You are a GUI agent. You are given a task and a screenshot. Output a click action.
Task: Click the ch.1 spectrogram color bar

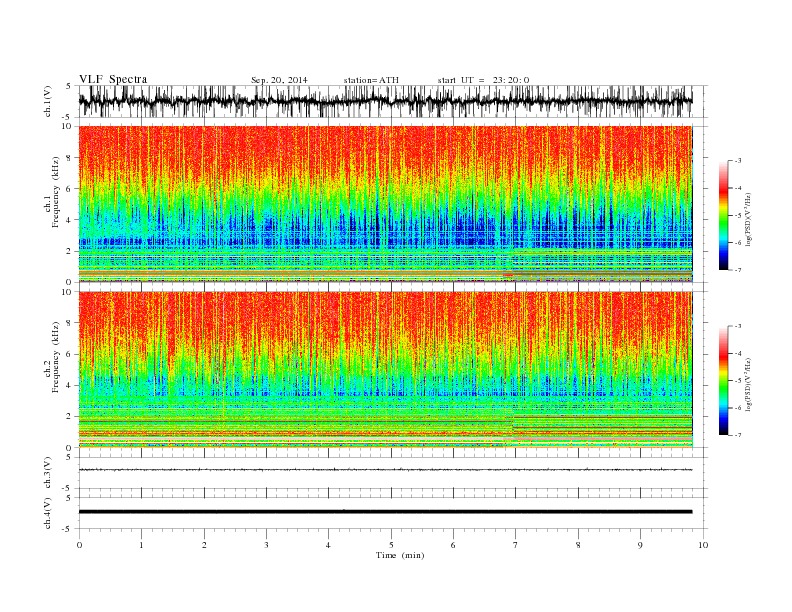pos(723,215)
